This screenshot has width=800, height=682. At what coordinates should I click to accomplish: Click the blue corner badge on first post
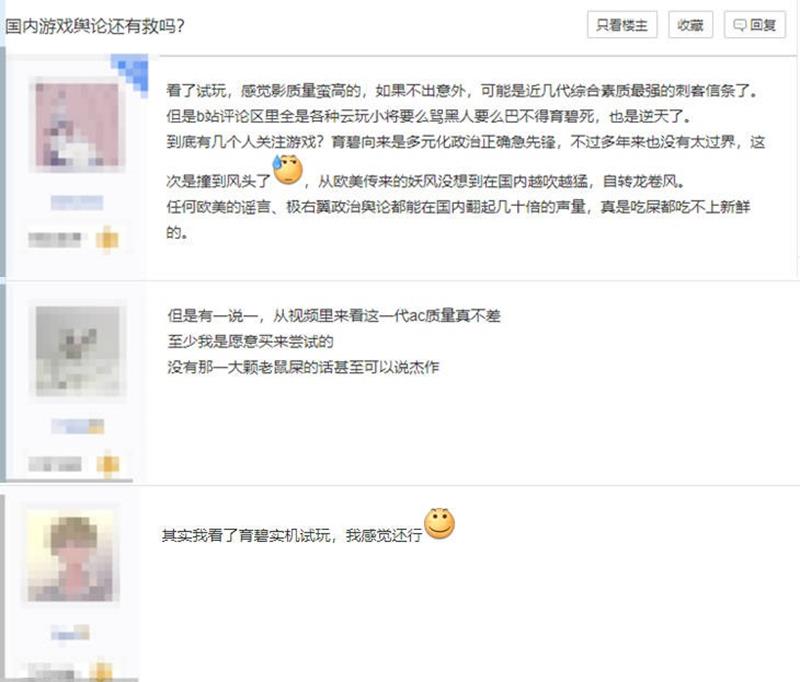[x=131, y=72]
